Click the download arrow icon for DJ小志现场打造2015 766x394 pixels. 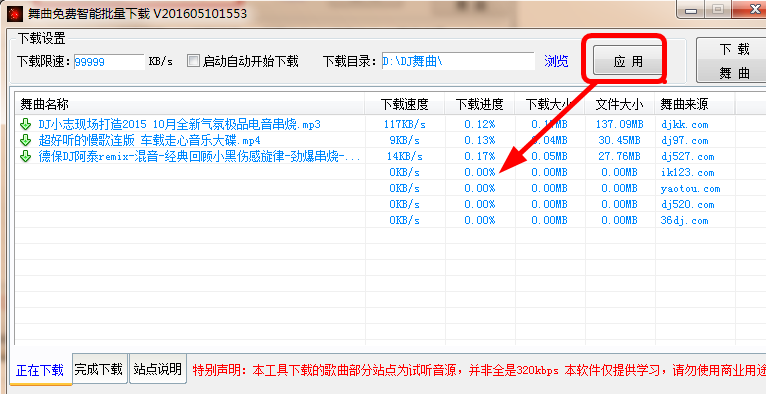pos(25,124)
